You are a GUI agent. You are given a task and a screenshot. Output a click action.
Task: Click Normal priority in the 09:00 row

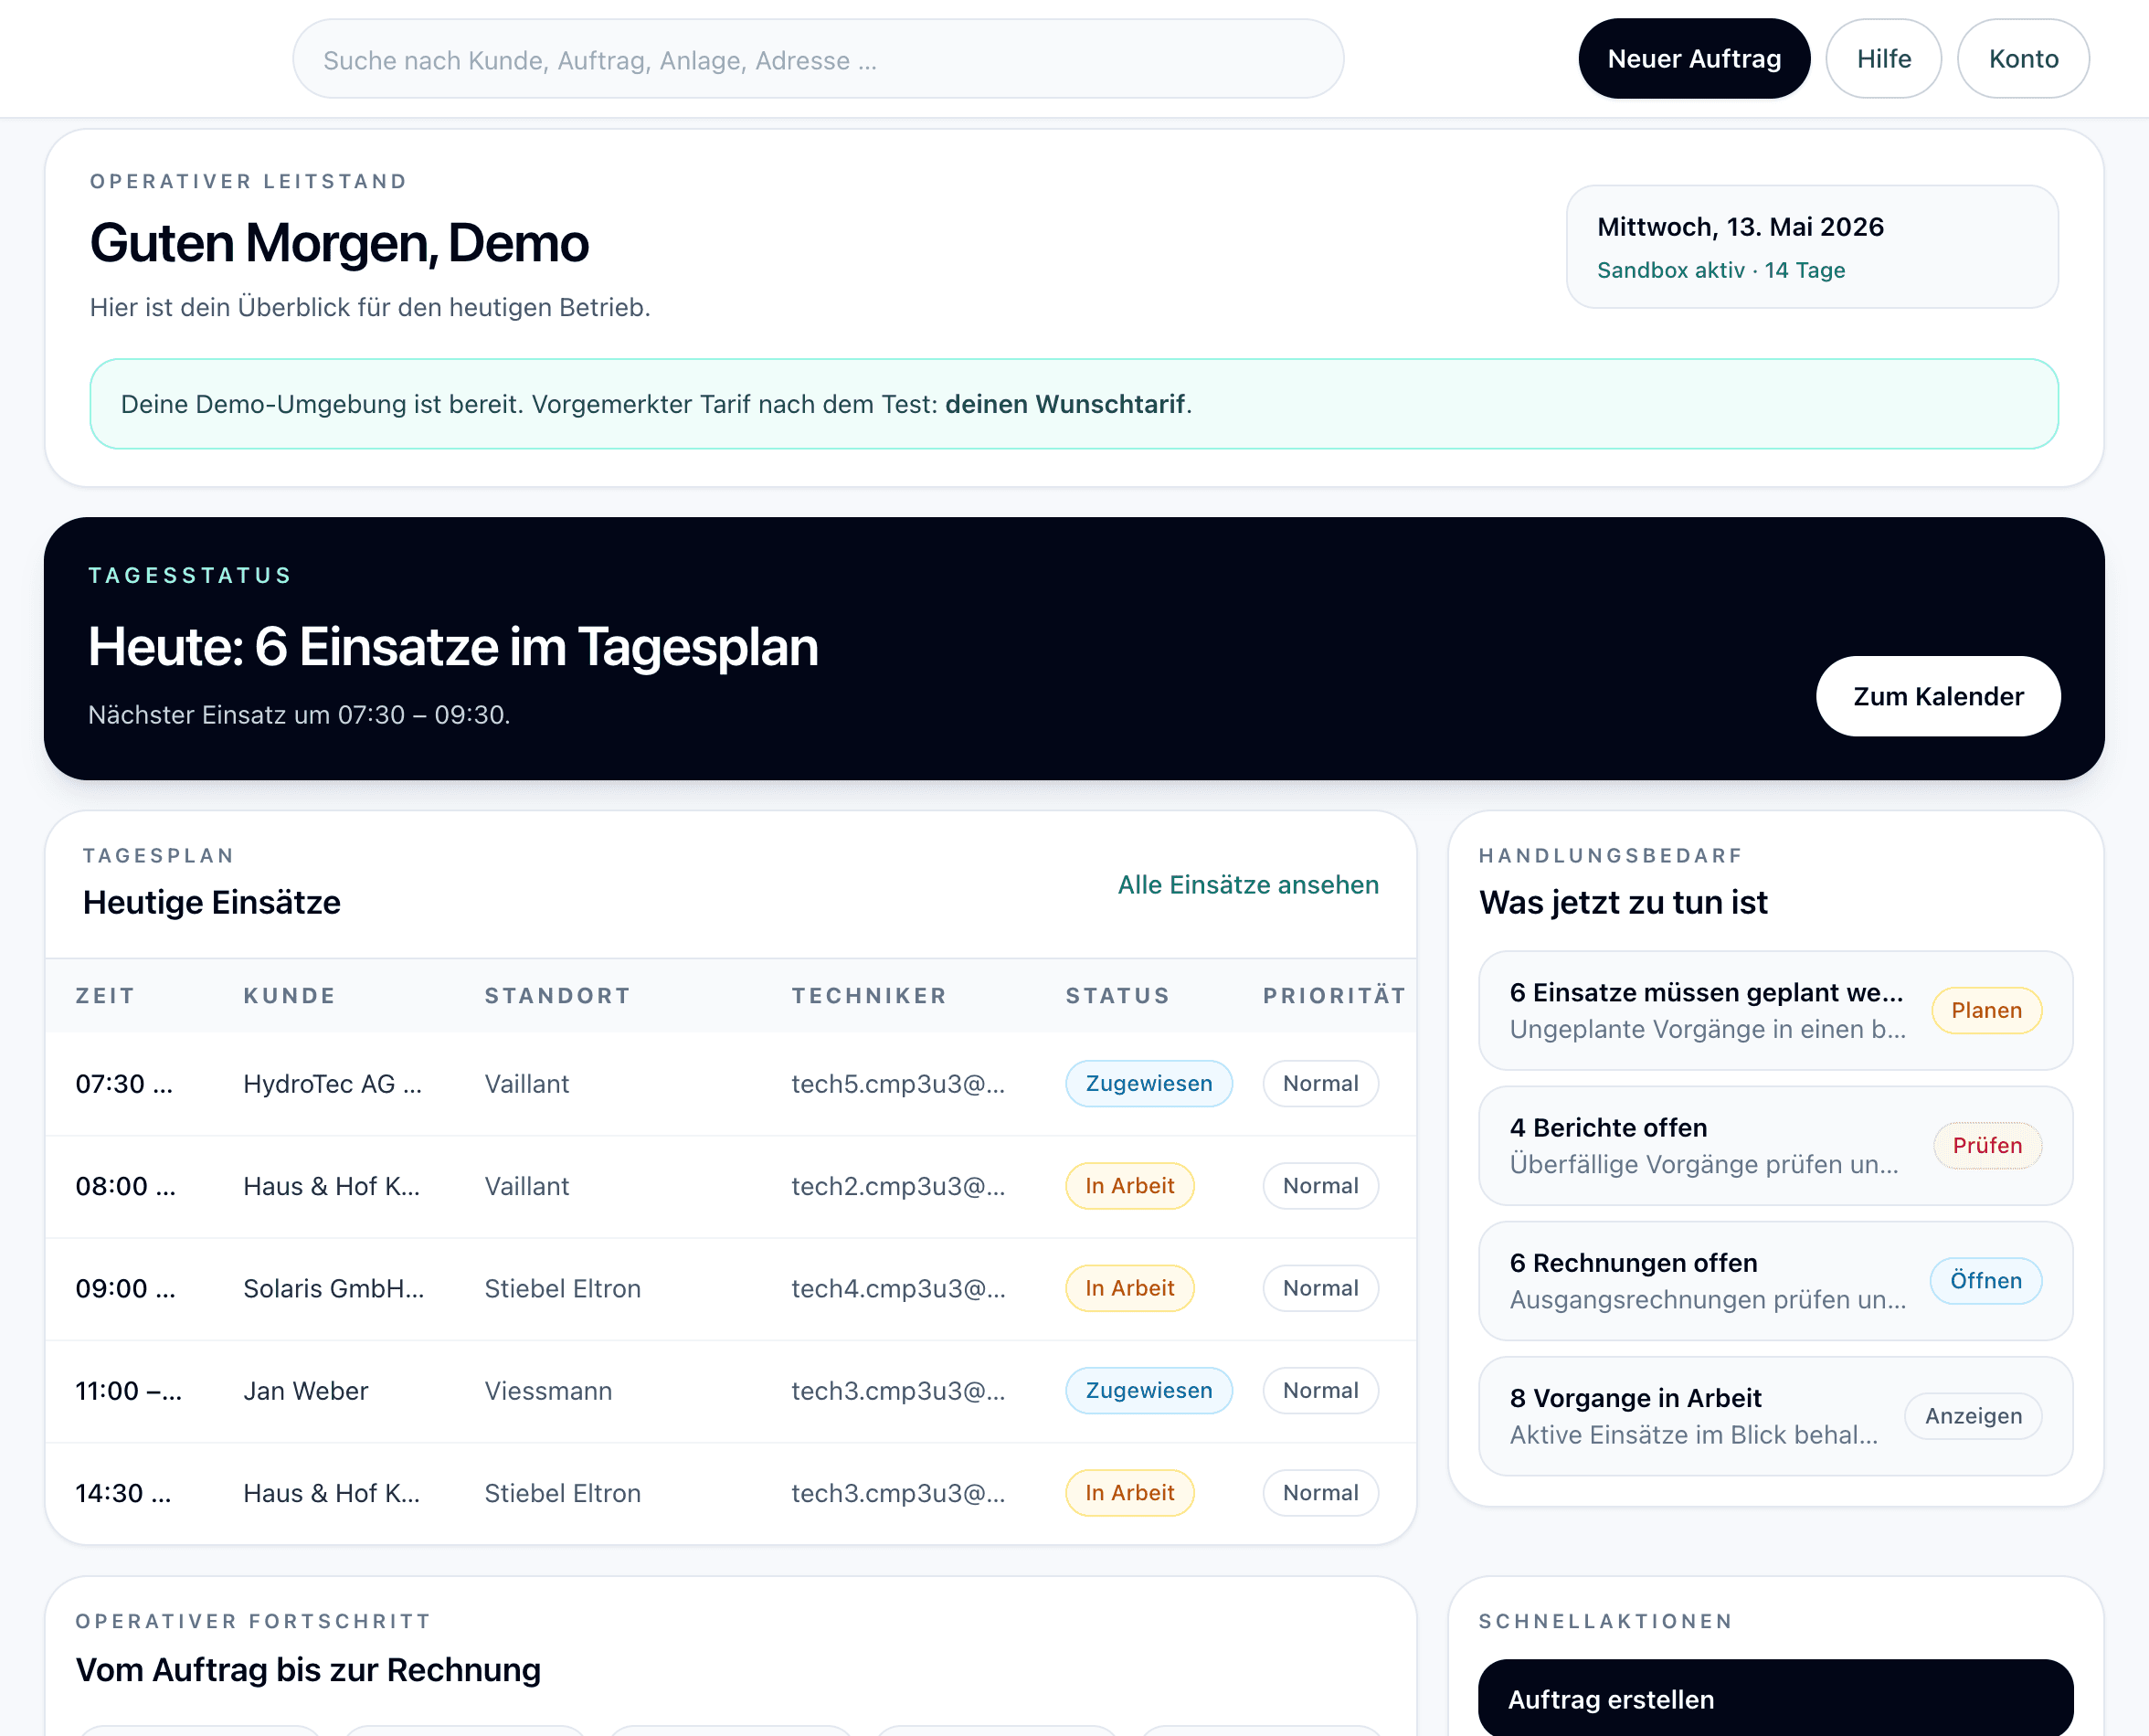[1320, 1288]
